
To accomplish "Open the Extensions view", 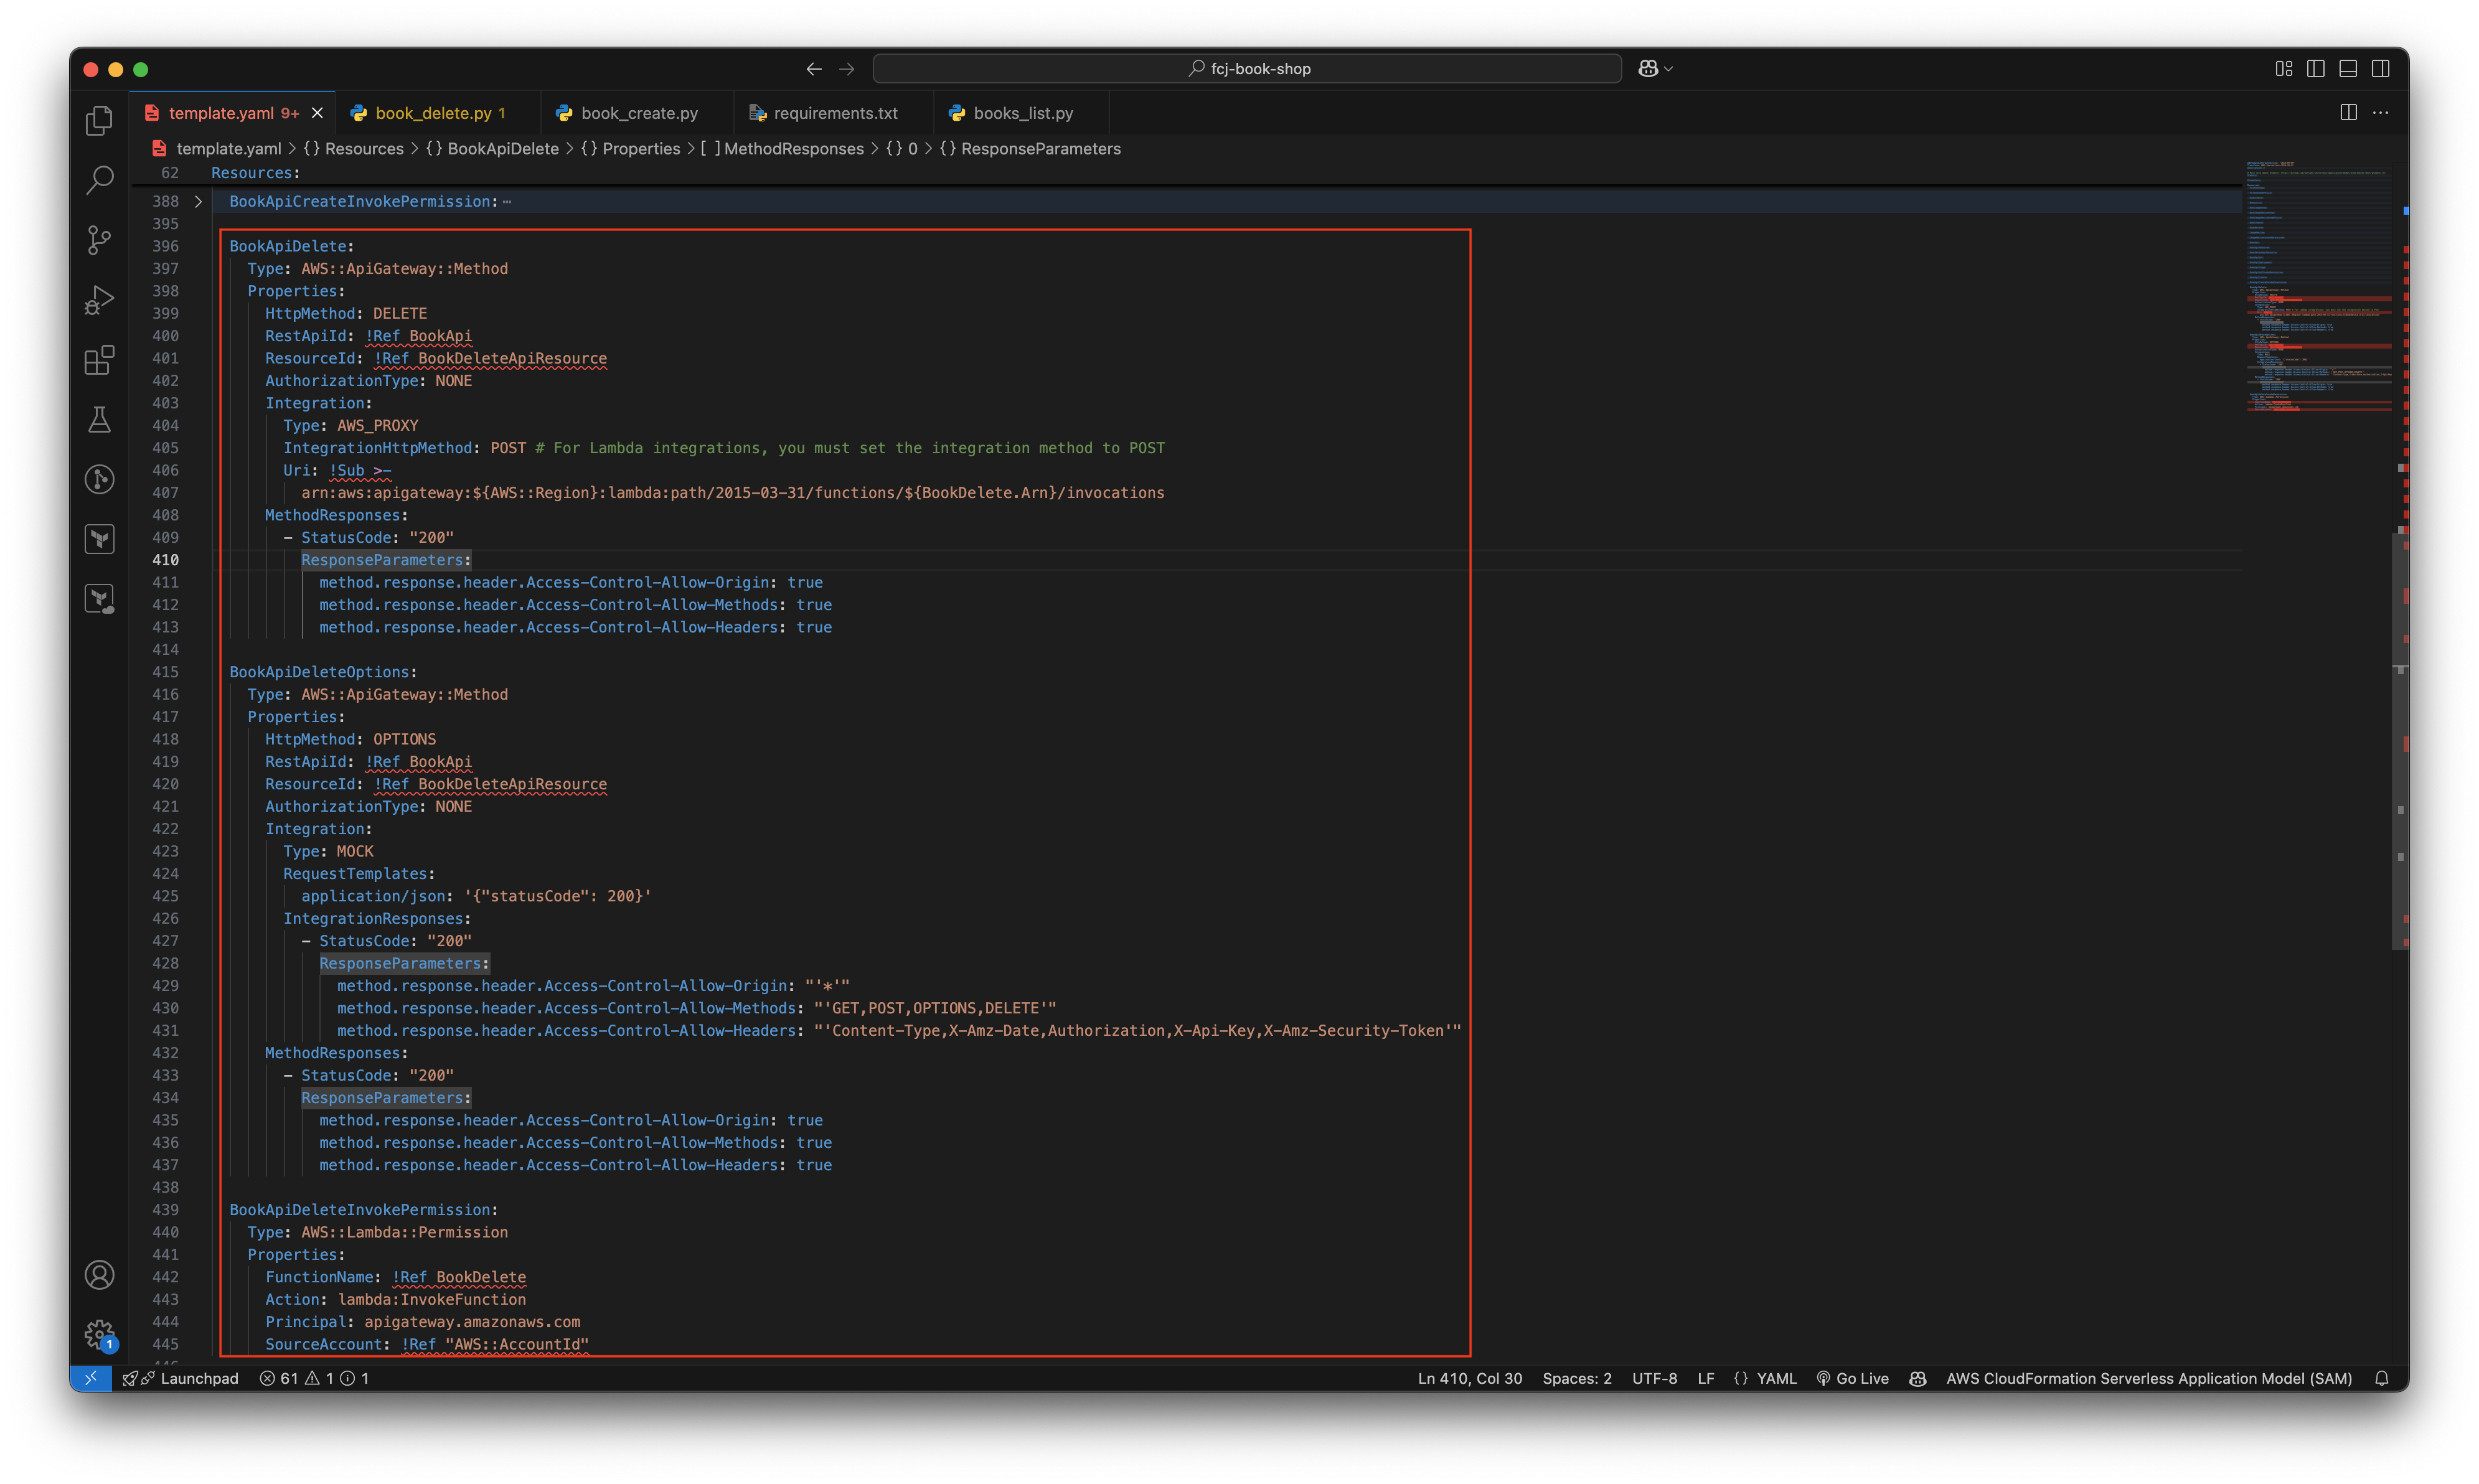I will (x=99, y=360).
